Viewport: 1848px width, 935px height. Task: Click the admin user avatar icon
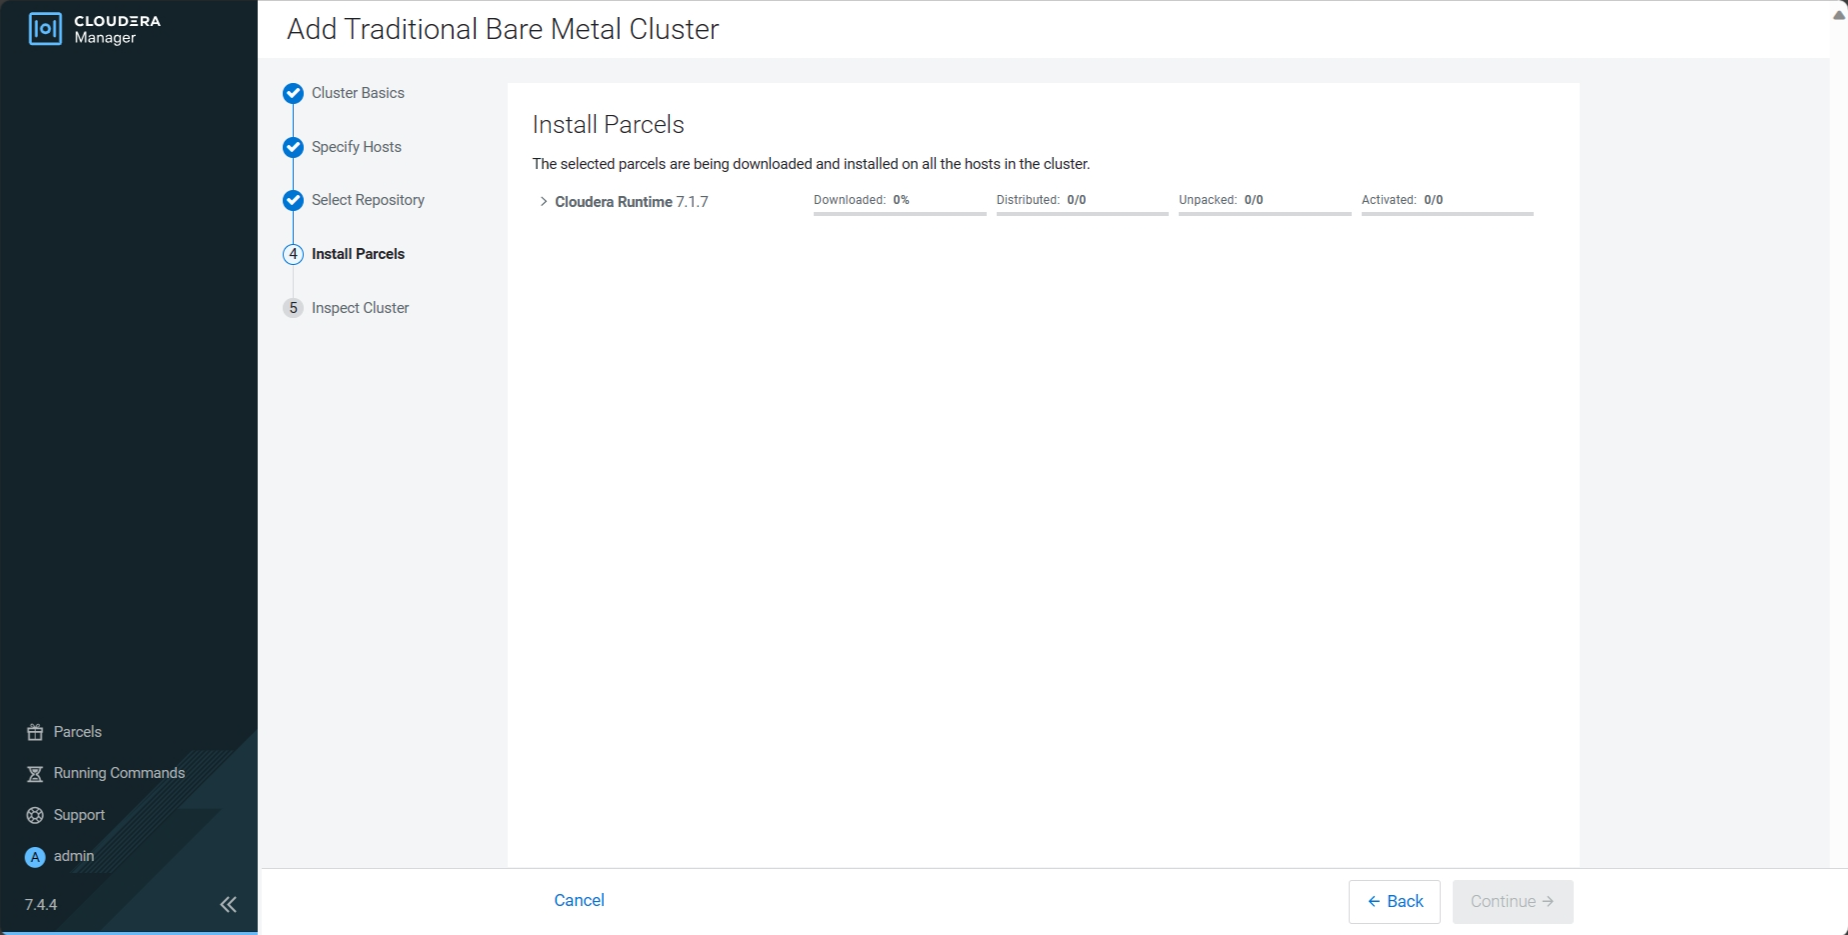(x=35, y=857)
